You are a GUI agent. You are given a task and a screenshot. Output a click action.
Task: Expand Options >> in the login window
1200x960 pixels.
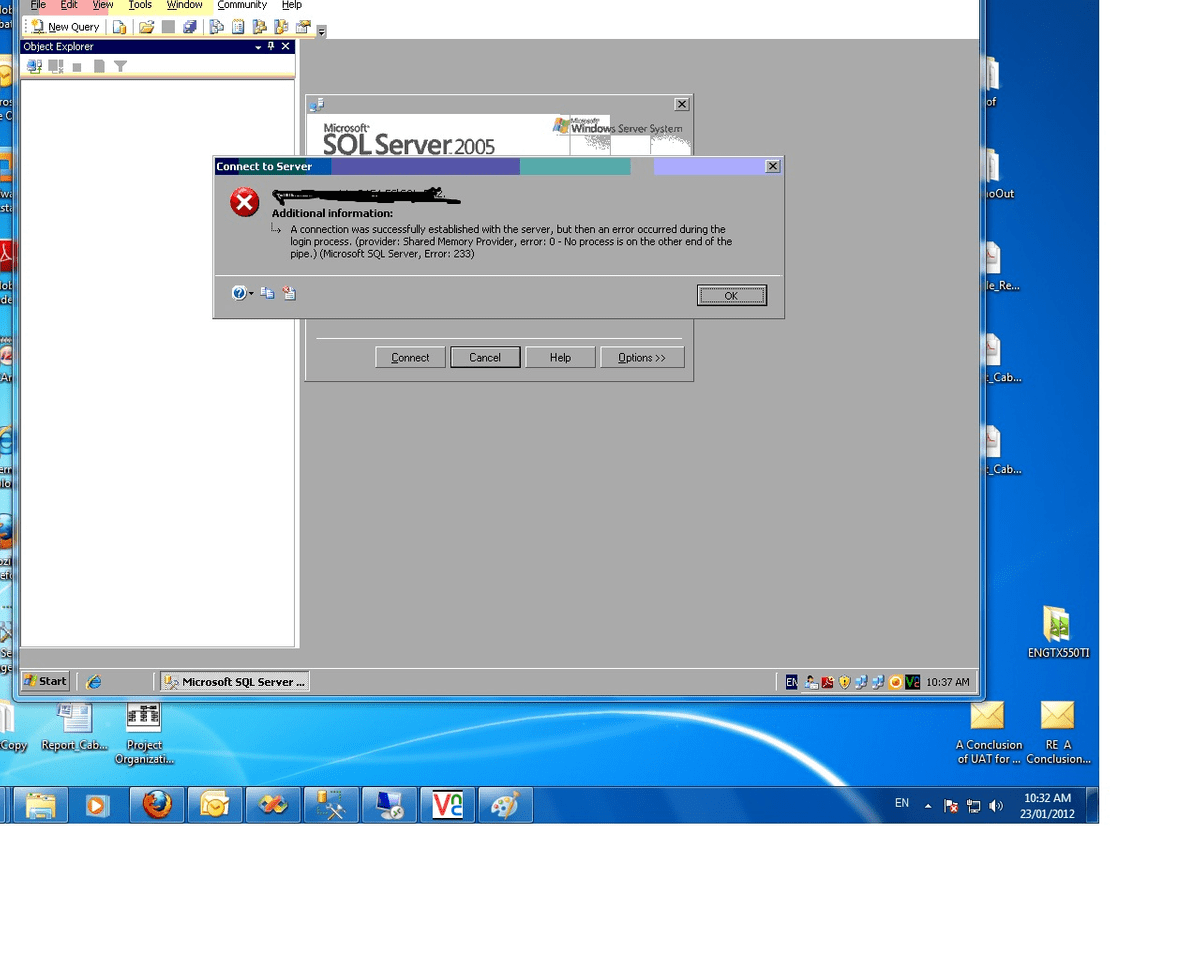pyautogui.click(x=642, y=357)
